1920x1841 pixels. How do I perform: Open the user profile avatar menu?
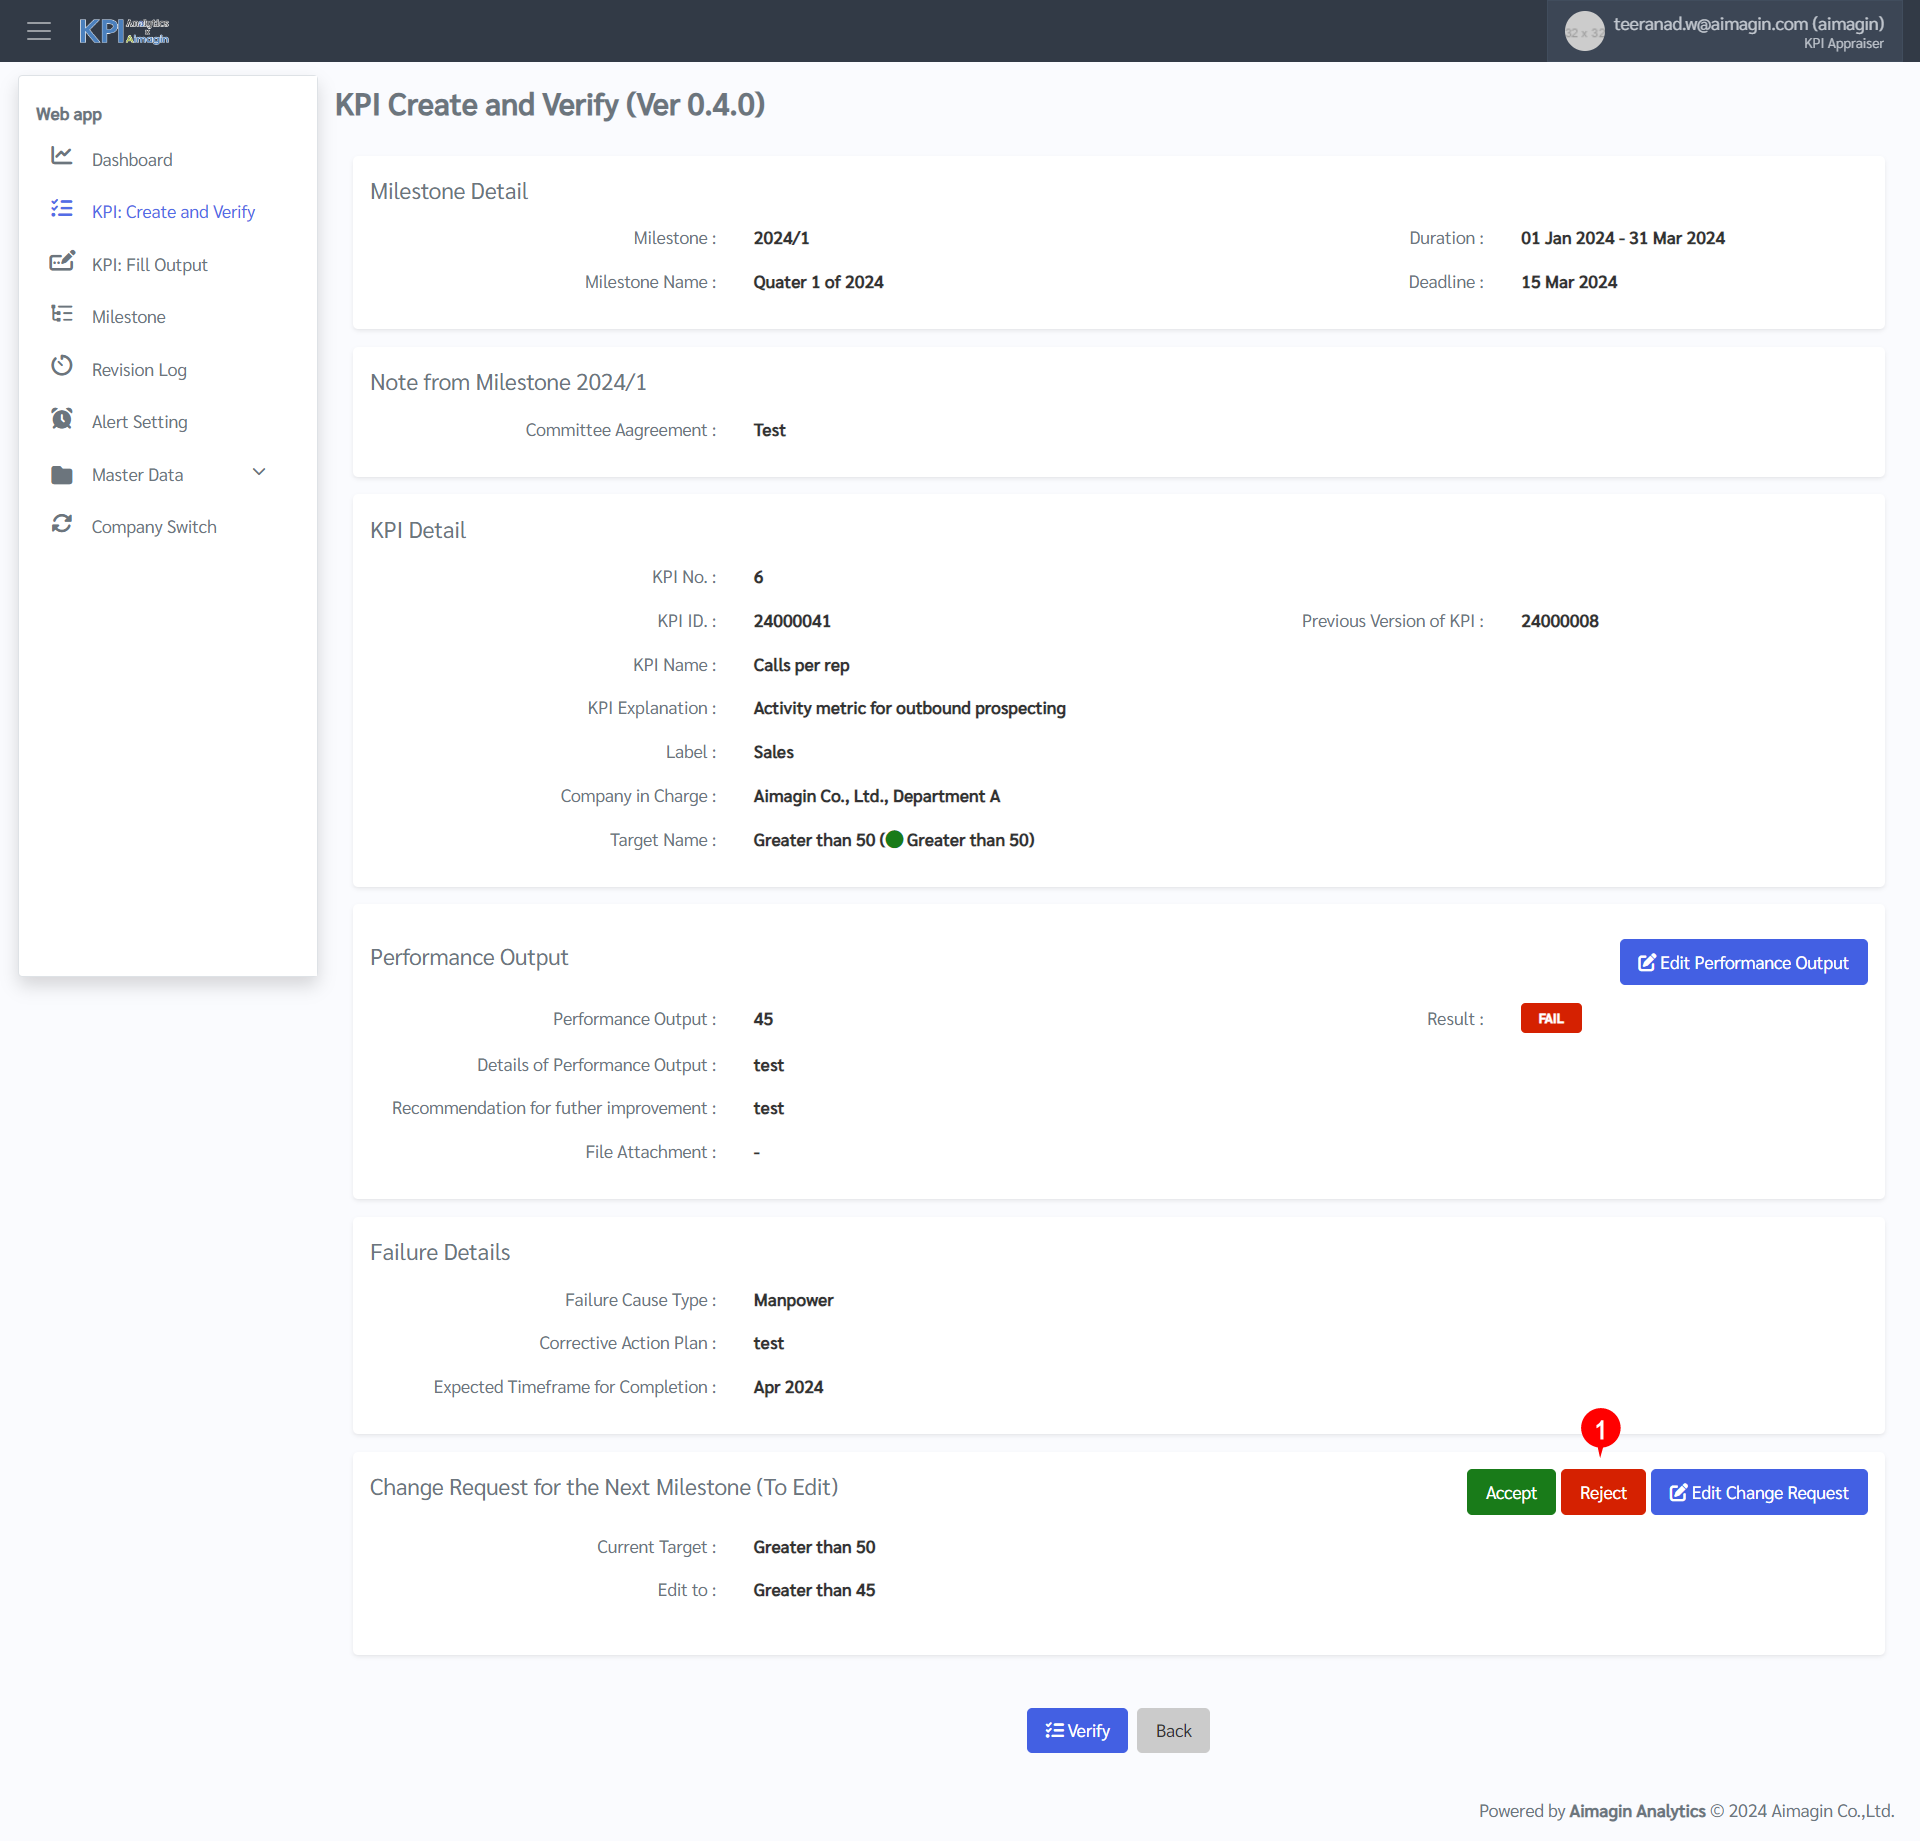click(x=1584, y=31)
